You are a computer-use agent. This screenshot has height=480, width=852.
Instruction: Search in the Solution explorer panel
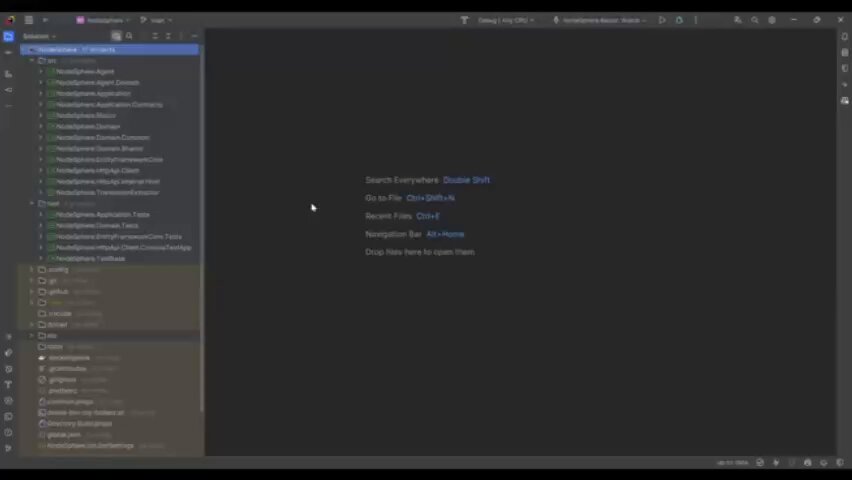coord(129,36)
